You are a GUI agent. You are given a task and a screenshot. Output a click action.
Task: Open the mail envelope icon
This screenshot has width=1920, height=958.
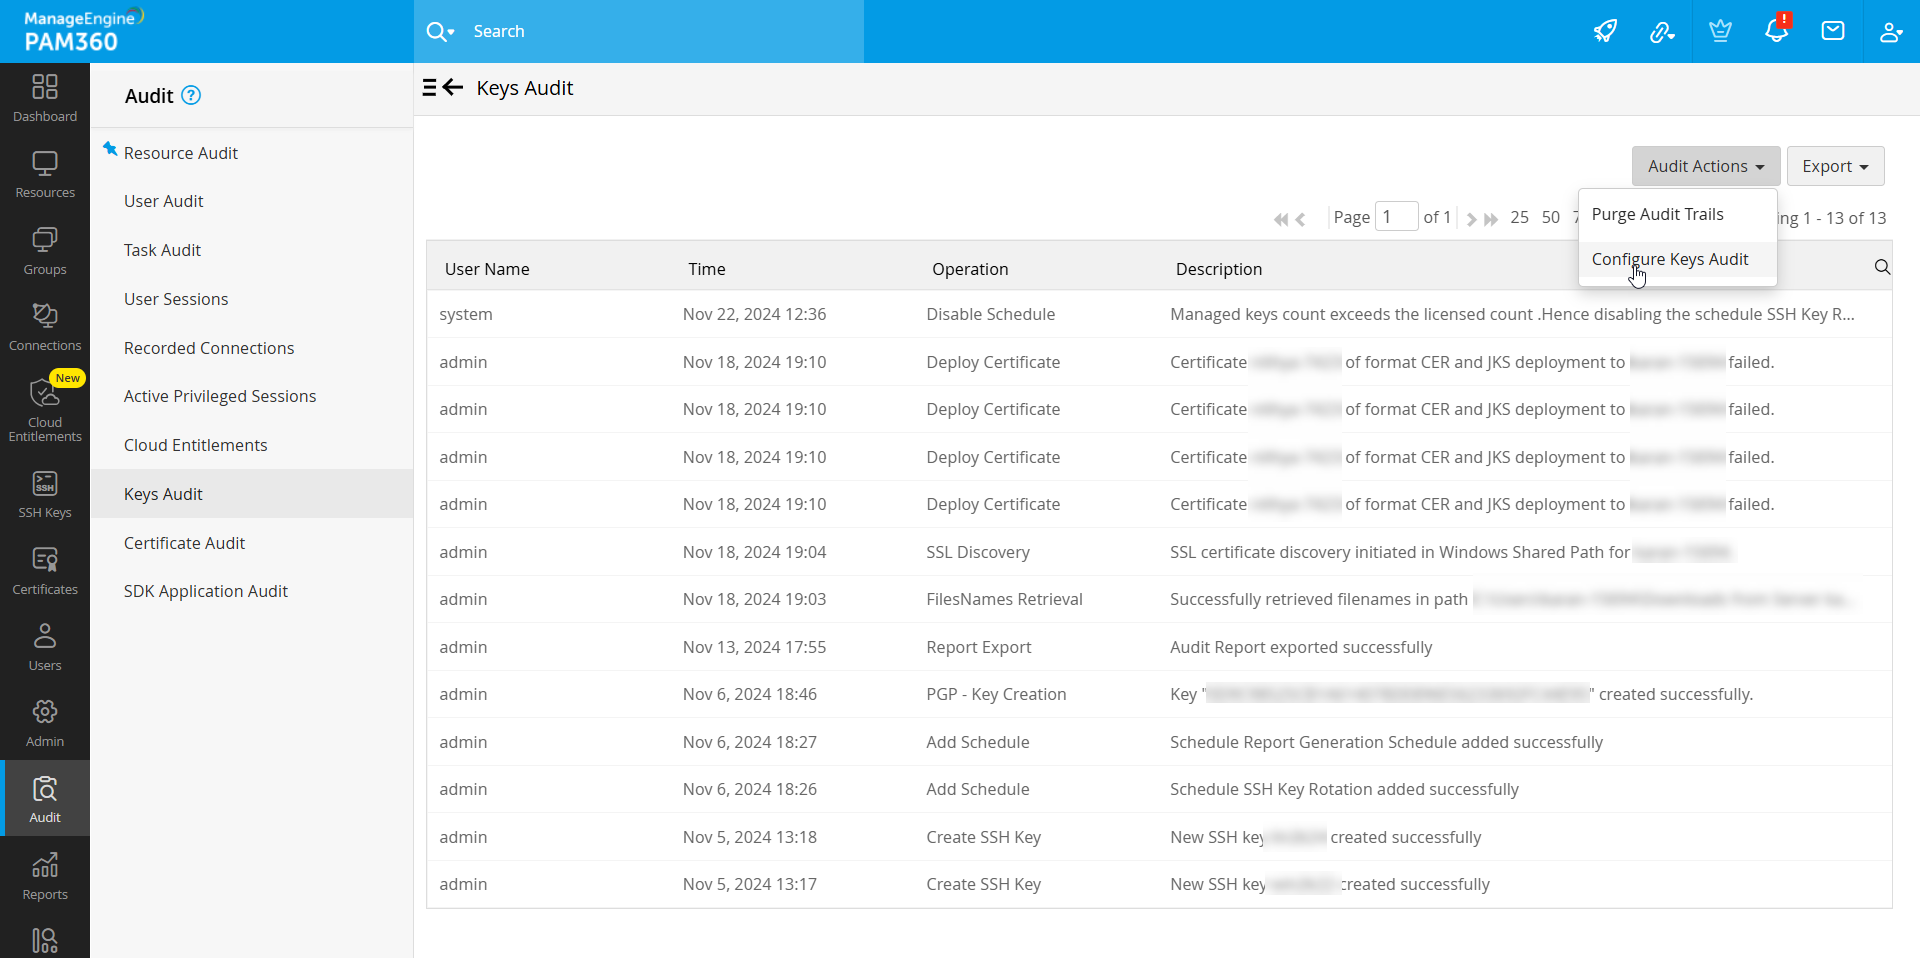(1833, 31)
